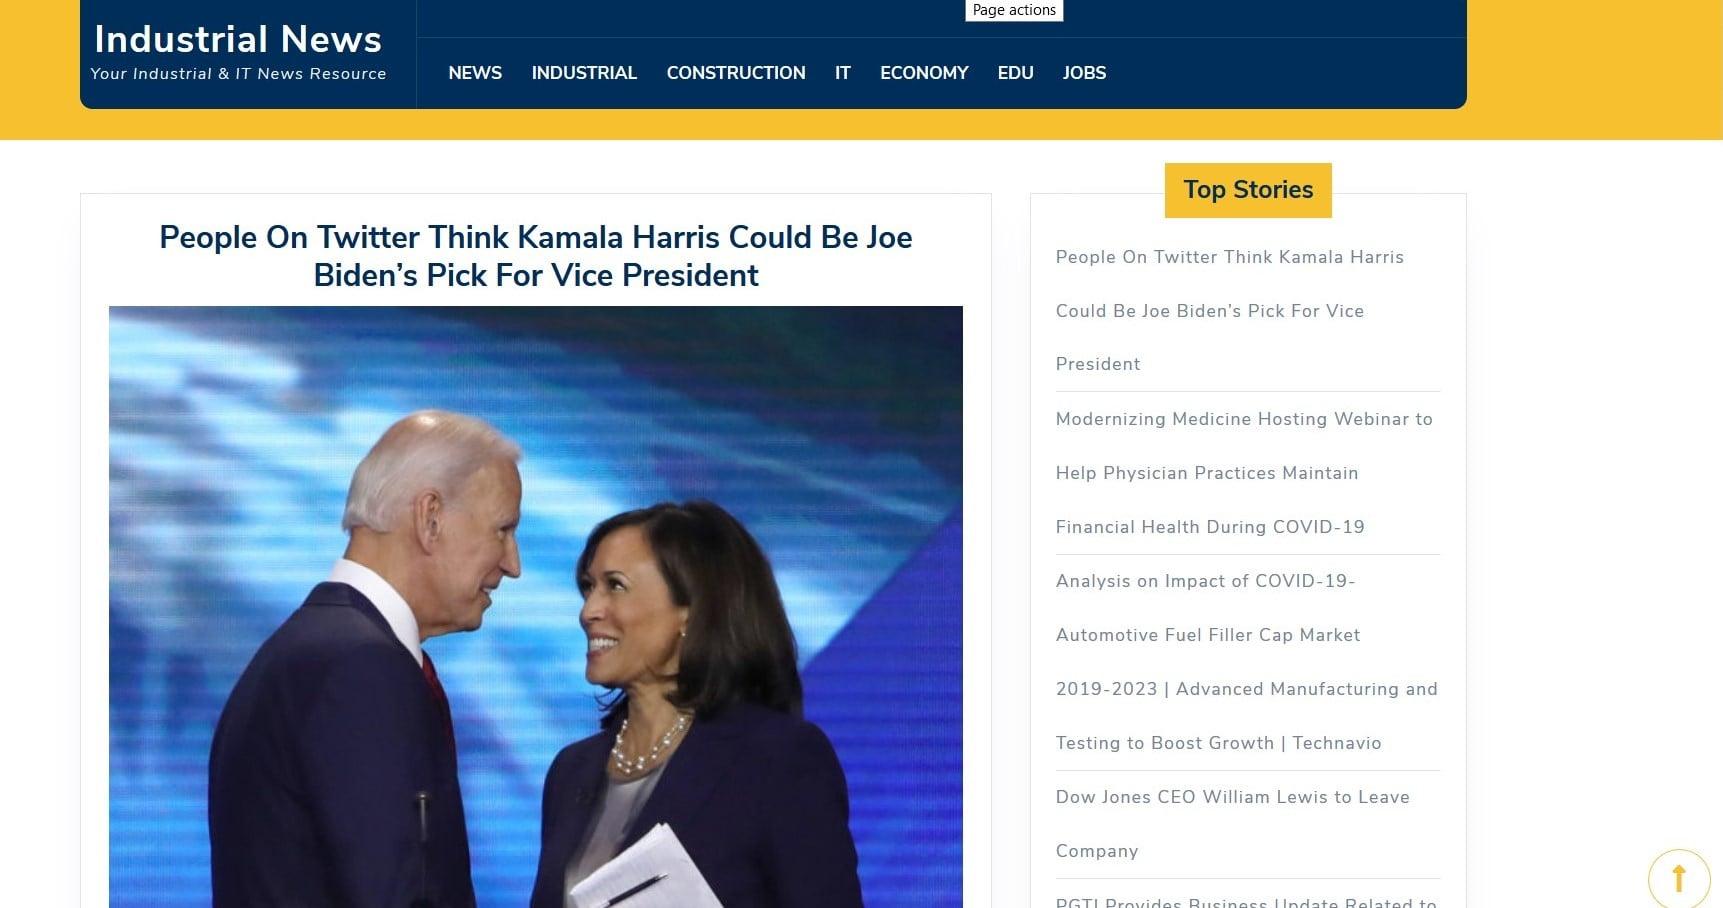Open the ECONOMY section
The image size is (1723, 908).
pyautogui.click(x=924, y=73)
